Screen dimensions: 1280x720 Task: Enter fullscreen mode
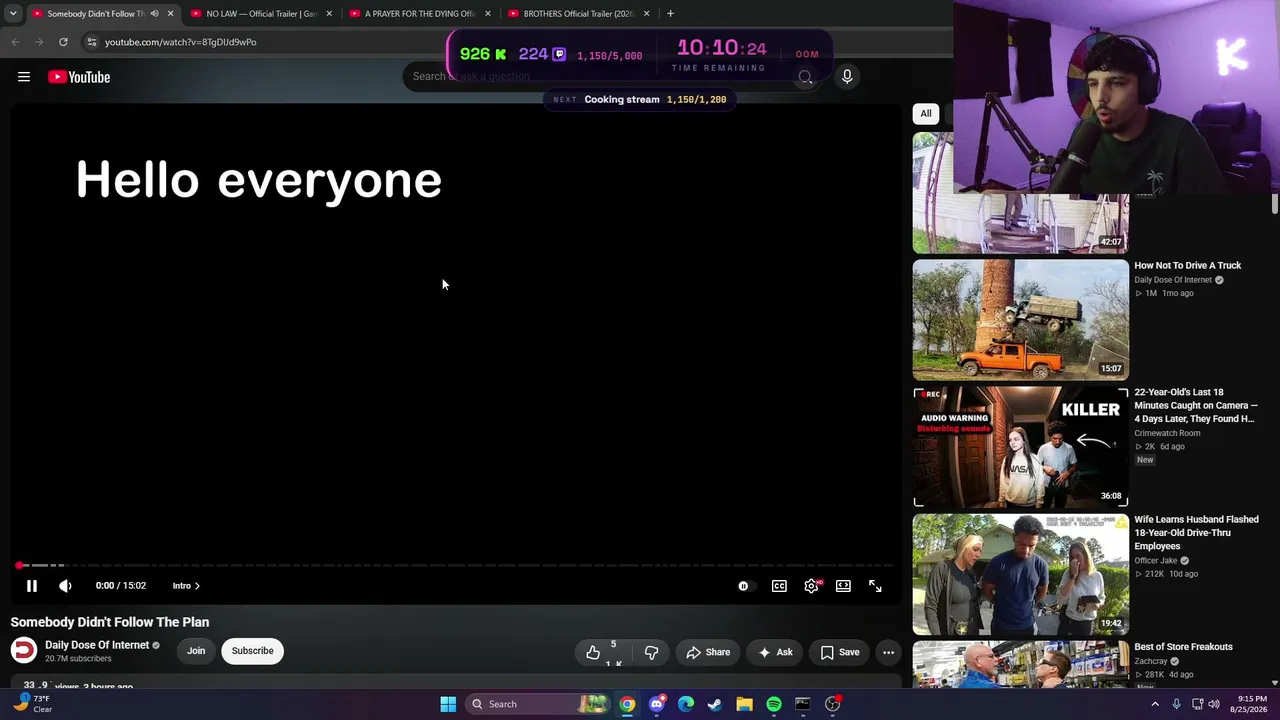click(x=875, y=586)
